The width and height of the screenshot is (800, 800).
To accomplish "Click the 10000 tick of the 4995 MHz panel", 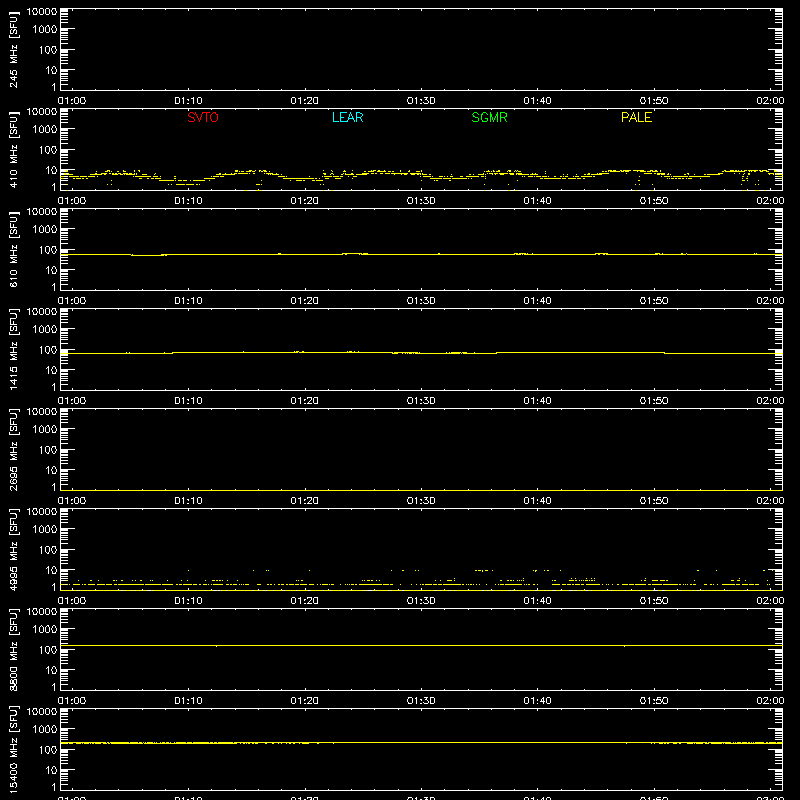I will (42, 512).
